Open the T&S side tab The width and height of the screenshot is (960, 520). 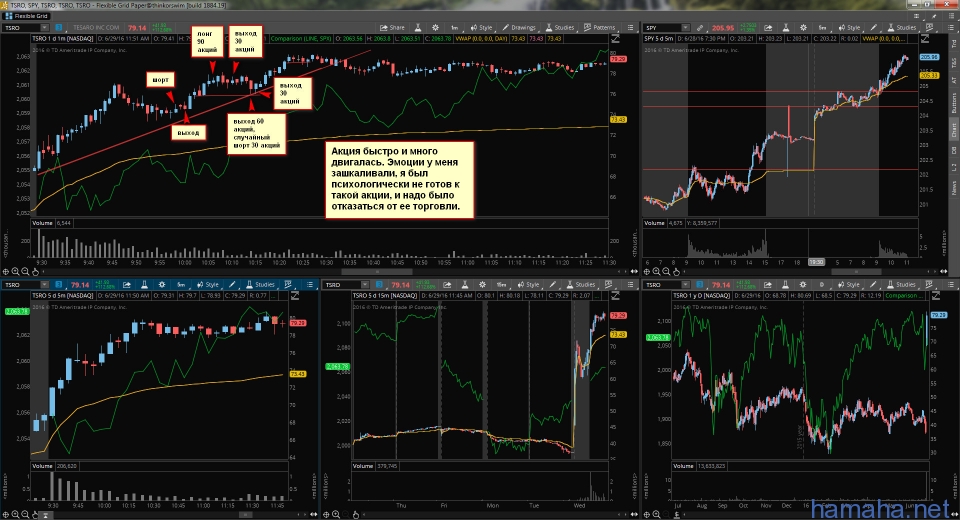tap(954, 62)
